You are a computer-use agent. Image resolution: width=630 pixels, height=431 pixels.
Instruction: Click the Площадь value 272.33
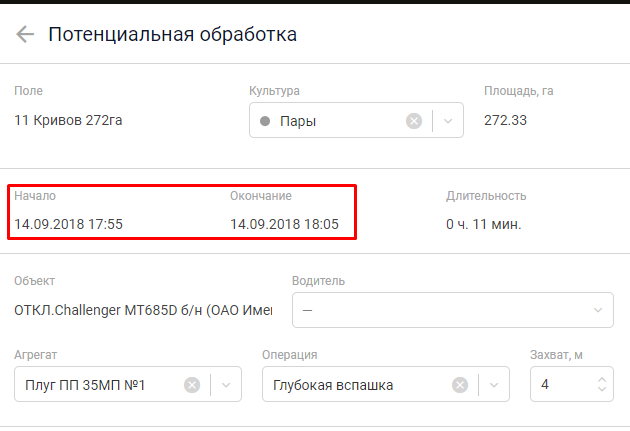pyautogui.click(x=505, y=121)
